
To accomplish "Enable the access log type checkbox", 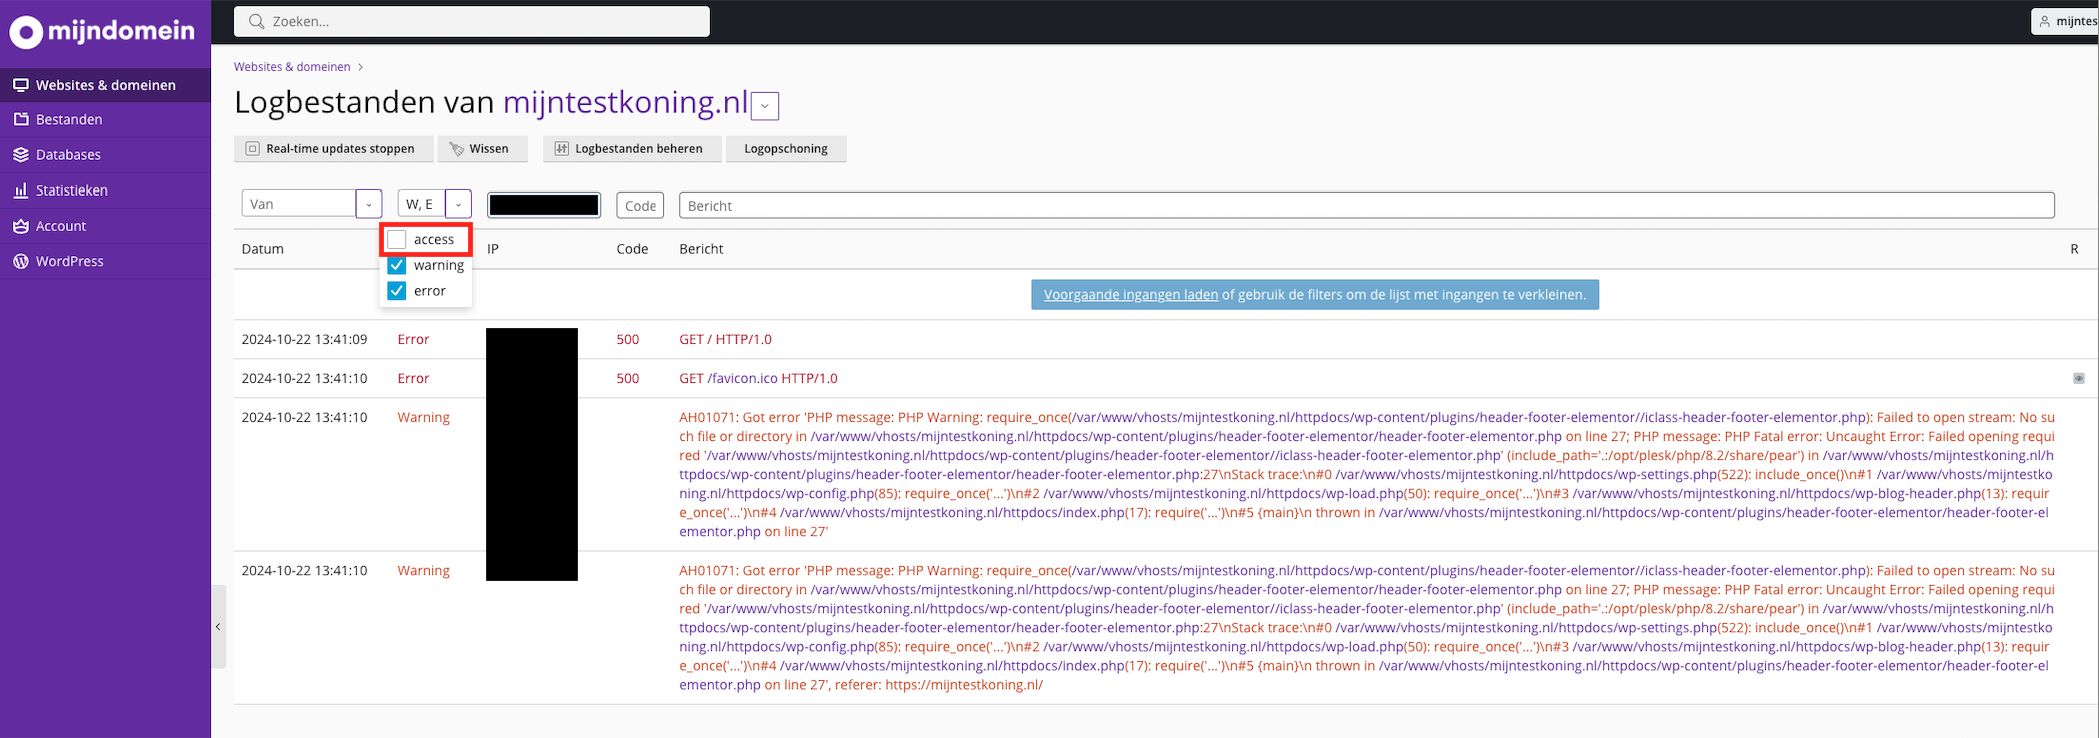I will pyautogui.click(x=397, y=240).
